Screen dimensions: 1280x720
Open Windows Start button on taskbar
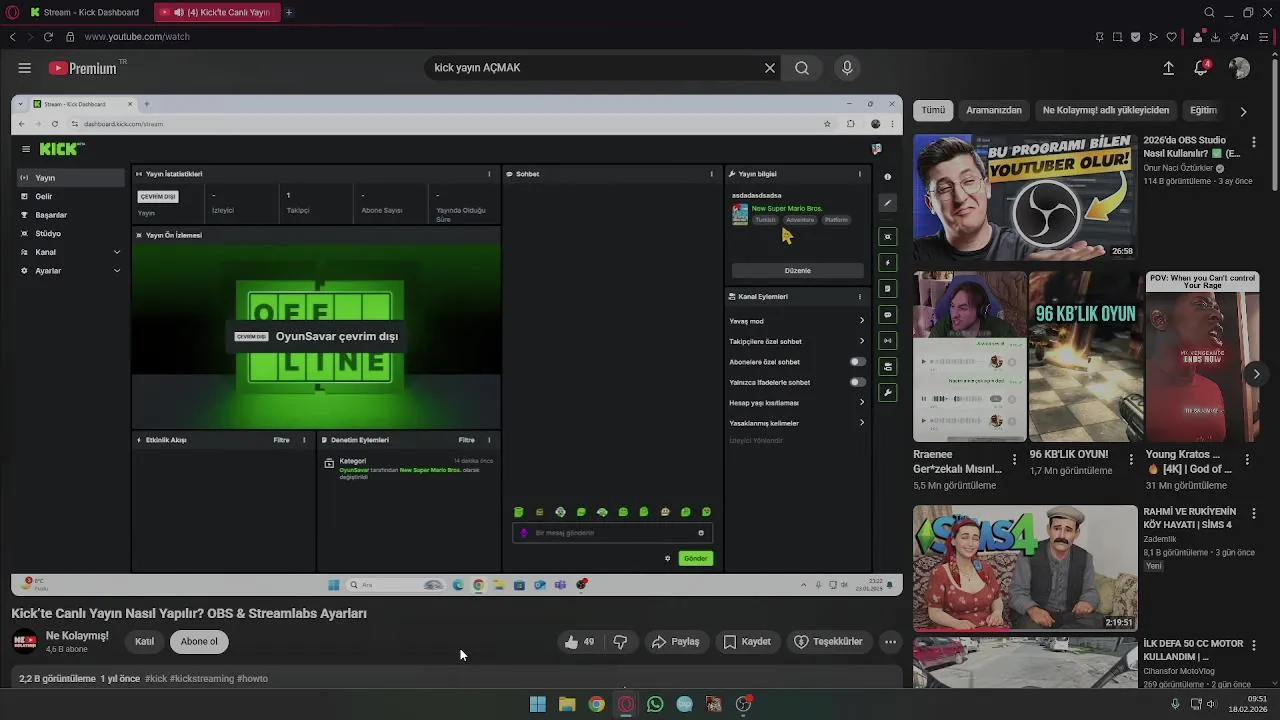pos(538,704)
